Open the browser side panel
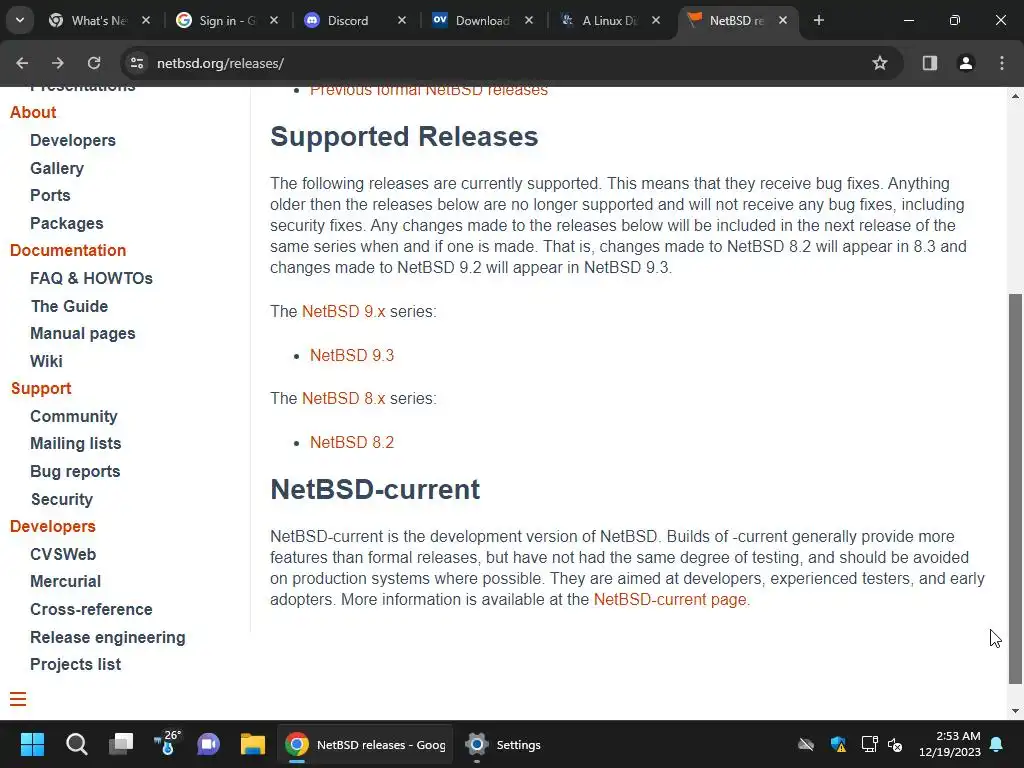This screenshot has height=768, width=1024. coord(930,63)
